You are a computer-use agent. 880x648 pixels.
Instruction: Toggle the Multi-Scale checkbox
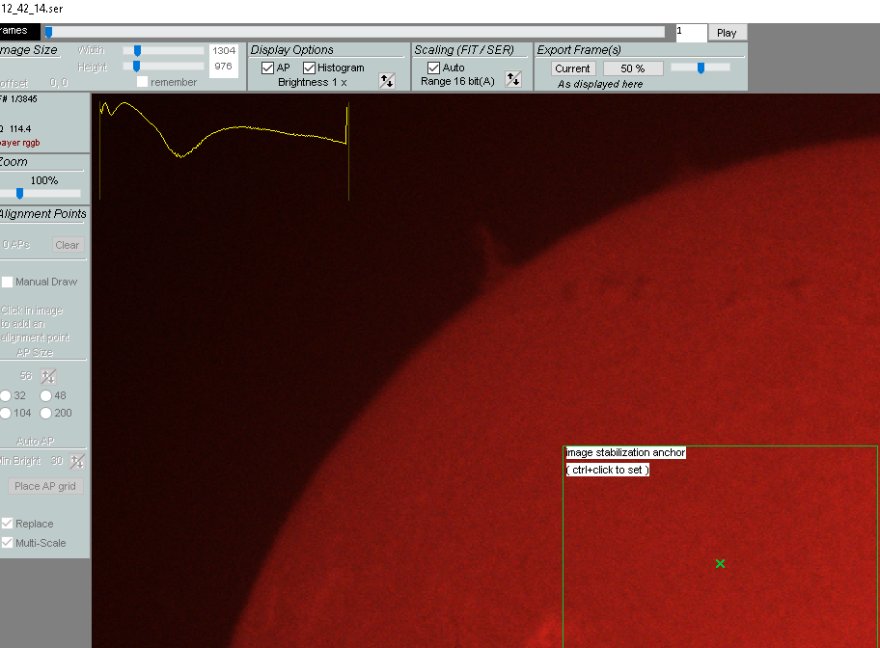pyautogui.click(x=7, y=542)
